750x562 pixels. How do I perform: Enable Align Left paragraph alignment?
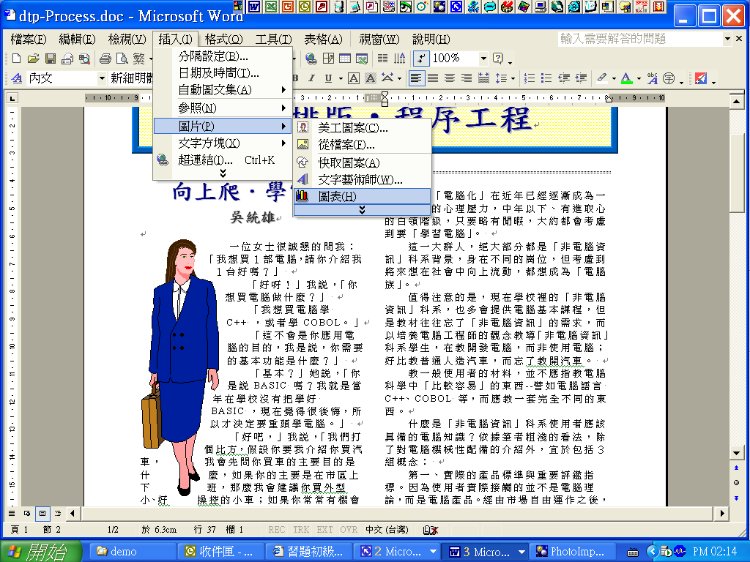coord(416,78)
